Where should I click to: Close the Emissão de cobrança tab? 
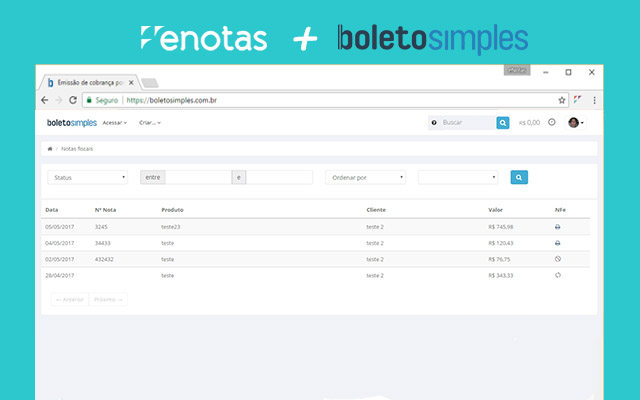coord(131,82)
